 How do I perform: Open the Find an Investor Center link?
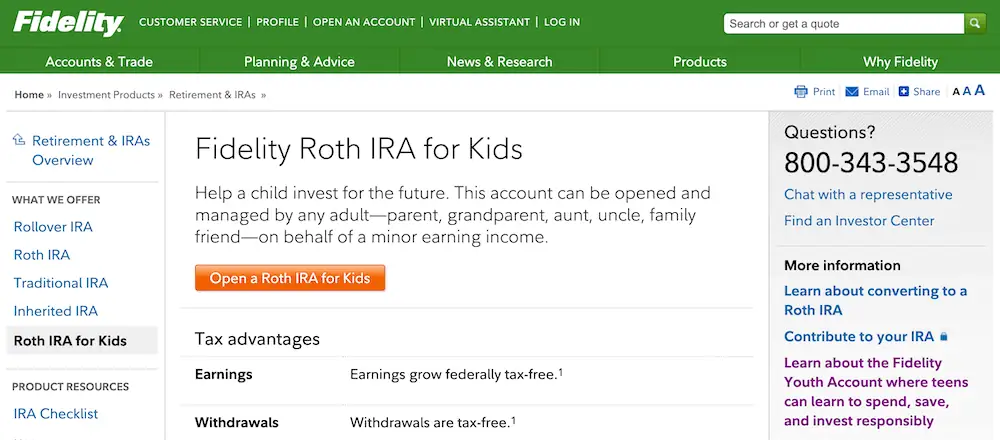click(x=859, y=221)
